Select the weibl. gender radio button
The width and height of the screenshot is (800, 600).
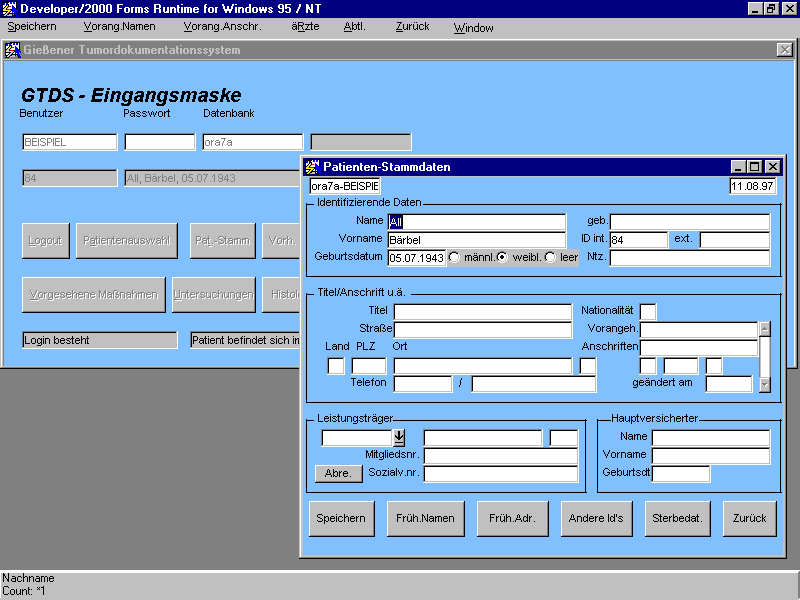click(503, 257)
